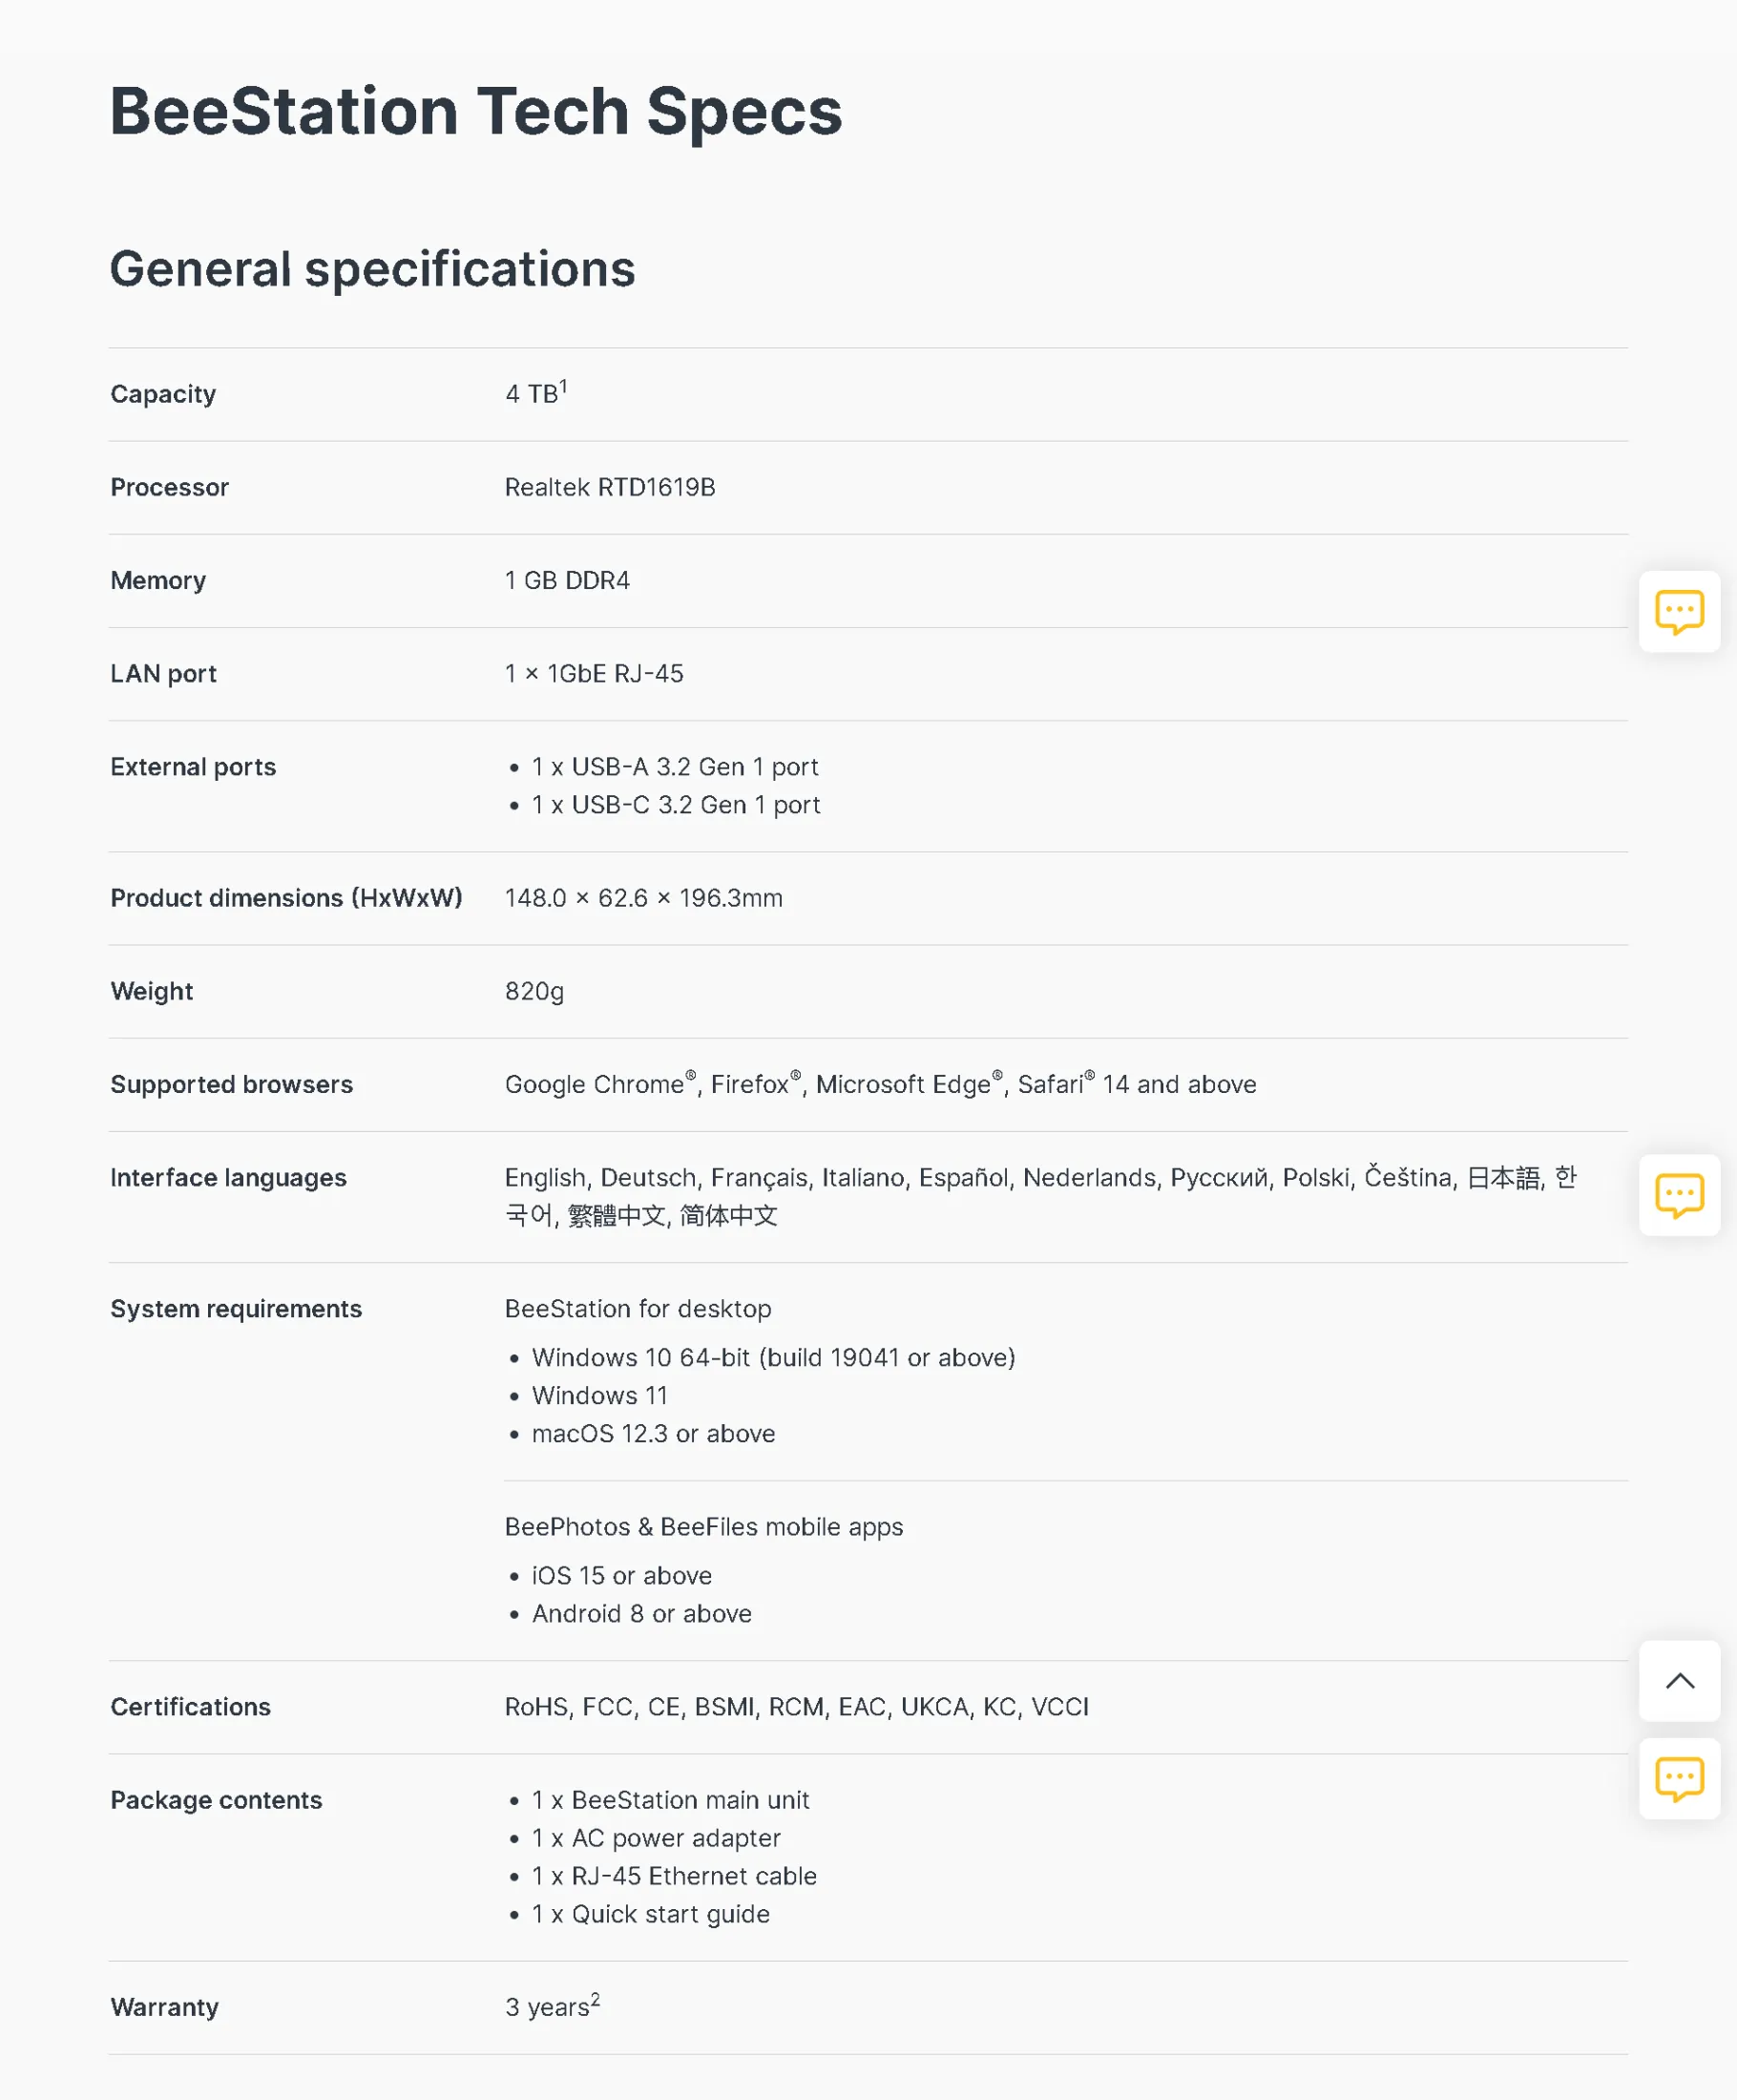
Task: Select the Realtek RTD1619B processor text
Action: [610, 487]
